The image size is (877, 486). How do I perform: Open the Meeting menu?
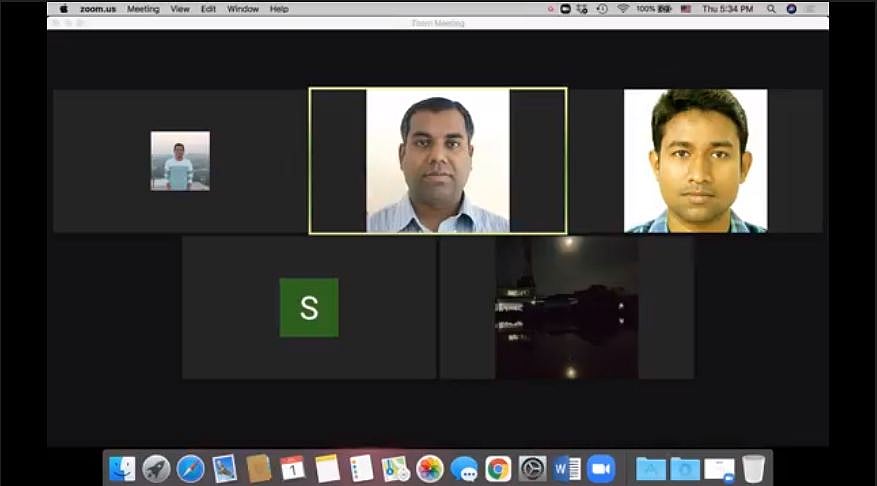pos(143,9)
